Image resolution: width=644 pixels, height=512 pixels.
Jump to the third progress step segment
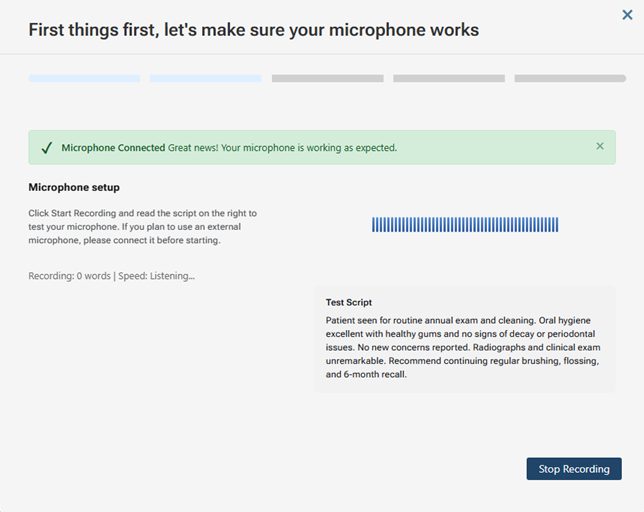(x=327, y=78)
